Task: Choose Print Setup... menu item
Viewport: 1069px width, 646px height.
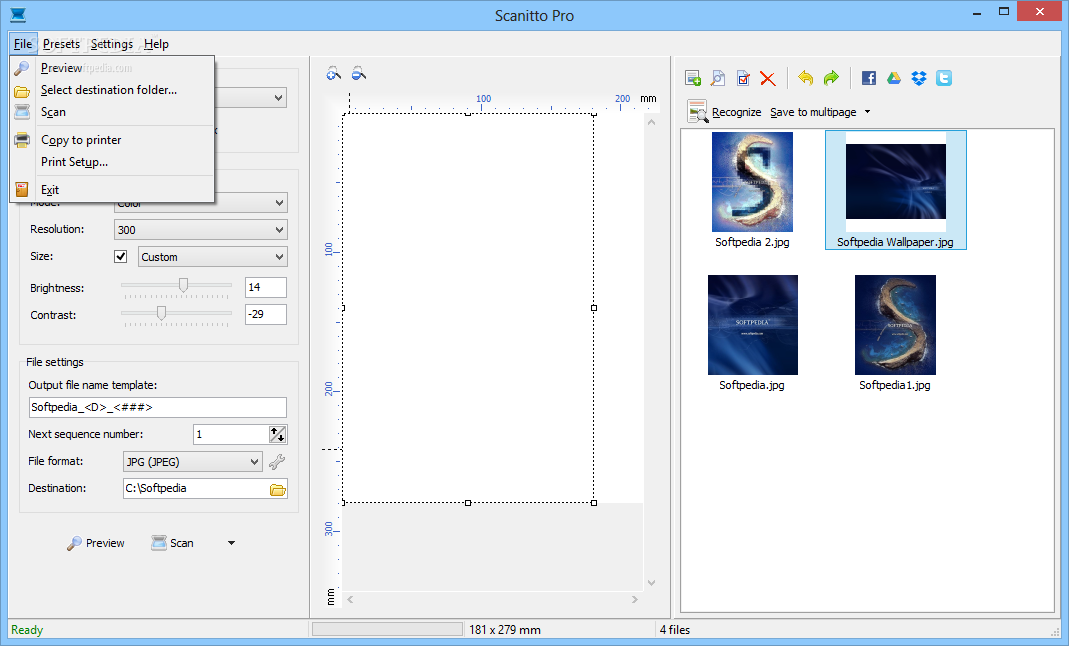Action: [112, 162]
